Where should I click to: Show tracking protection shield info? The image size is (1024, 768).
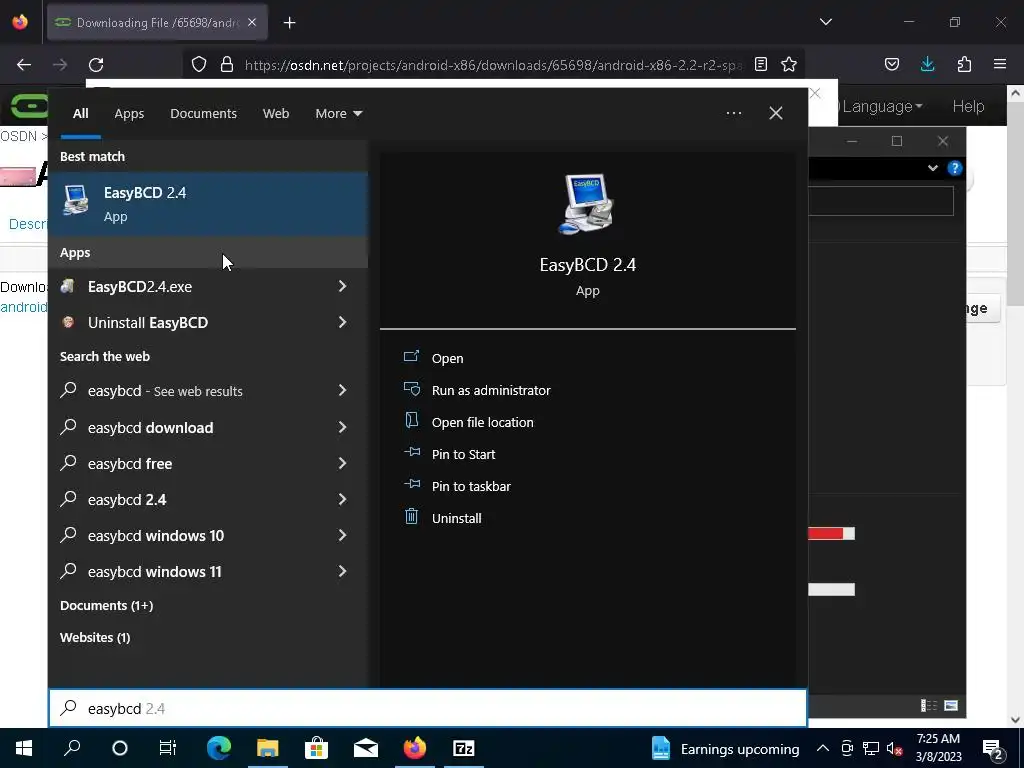[199, 65]
